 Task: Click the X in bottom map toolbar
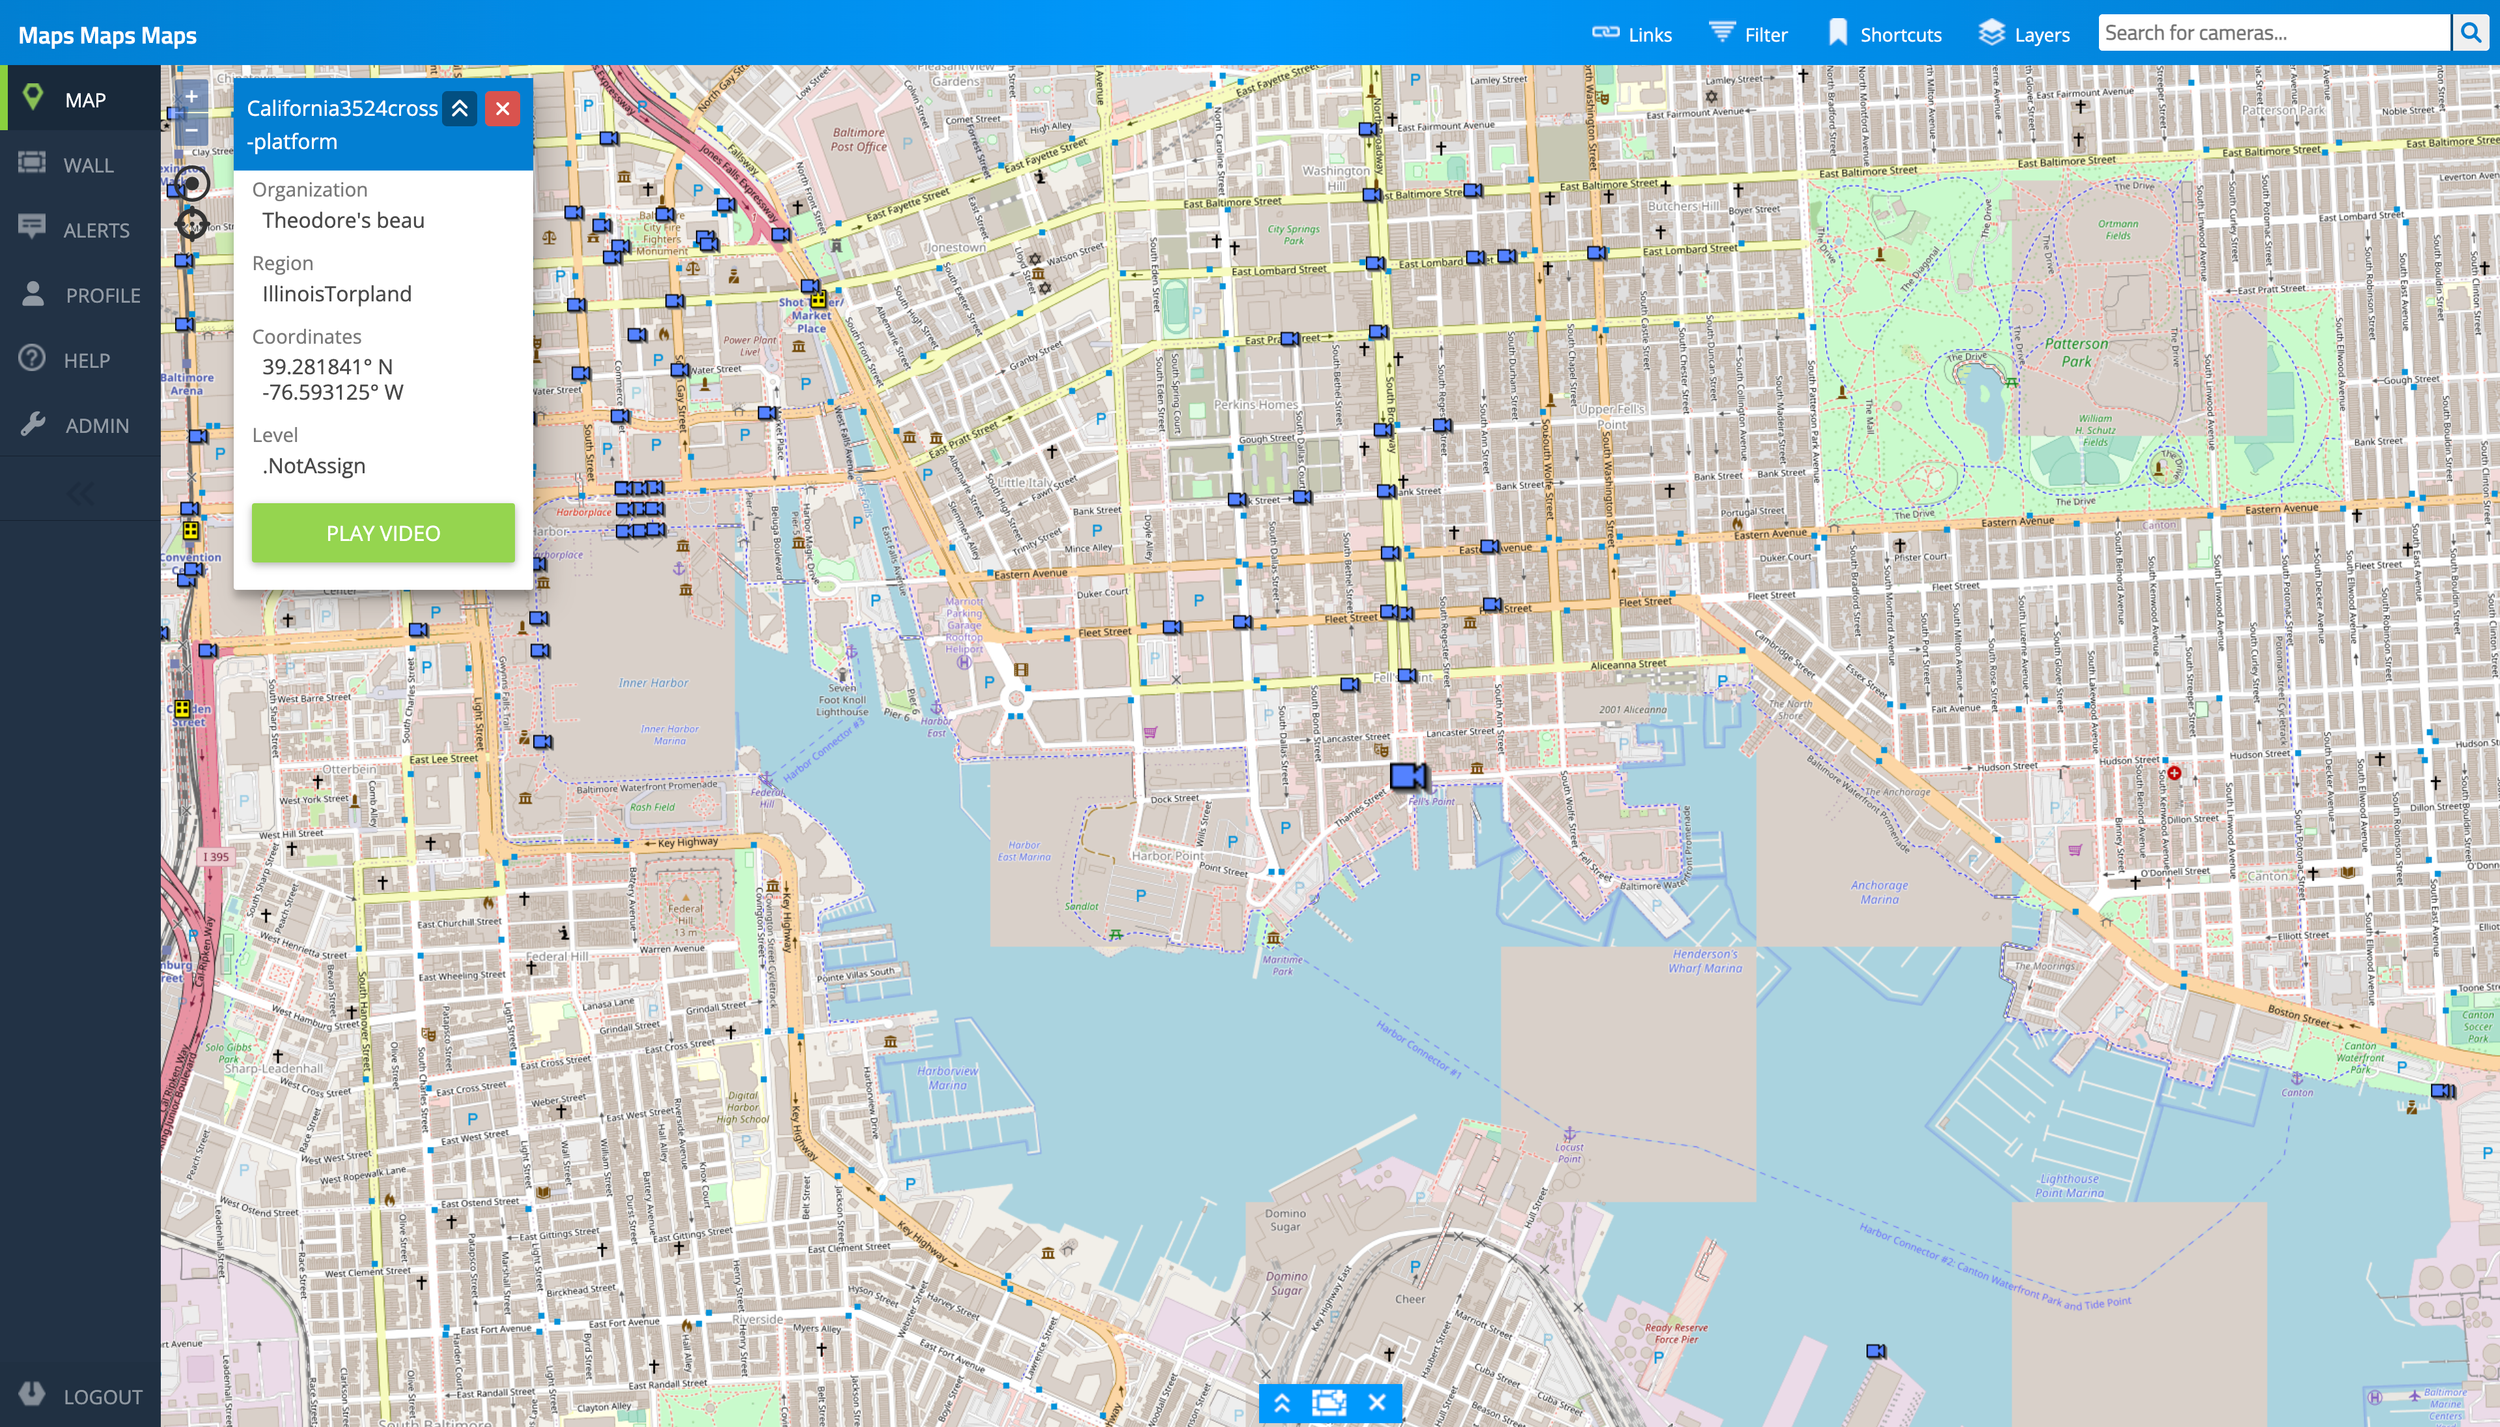1377,1402
